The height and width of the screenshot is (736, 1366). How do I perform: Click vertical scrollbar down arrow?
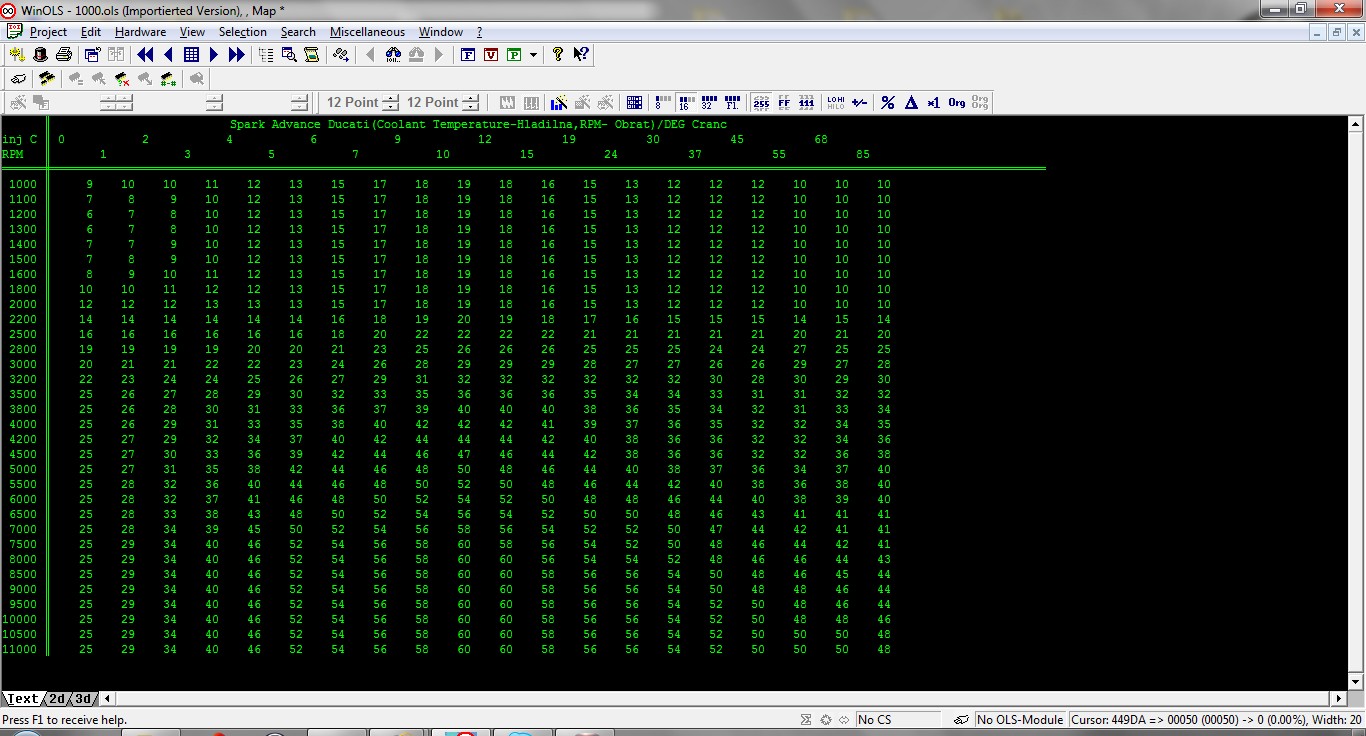point(1356,682)
